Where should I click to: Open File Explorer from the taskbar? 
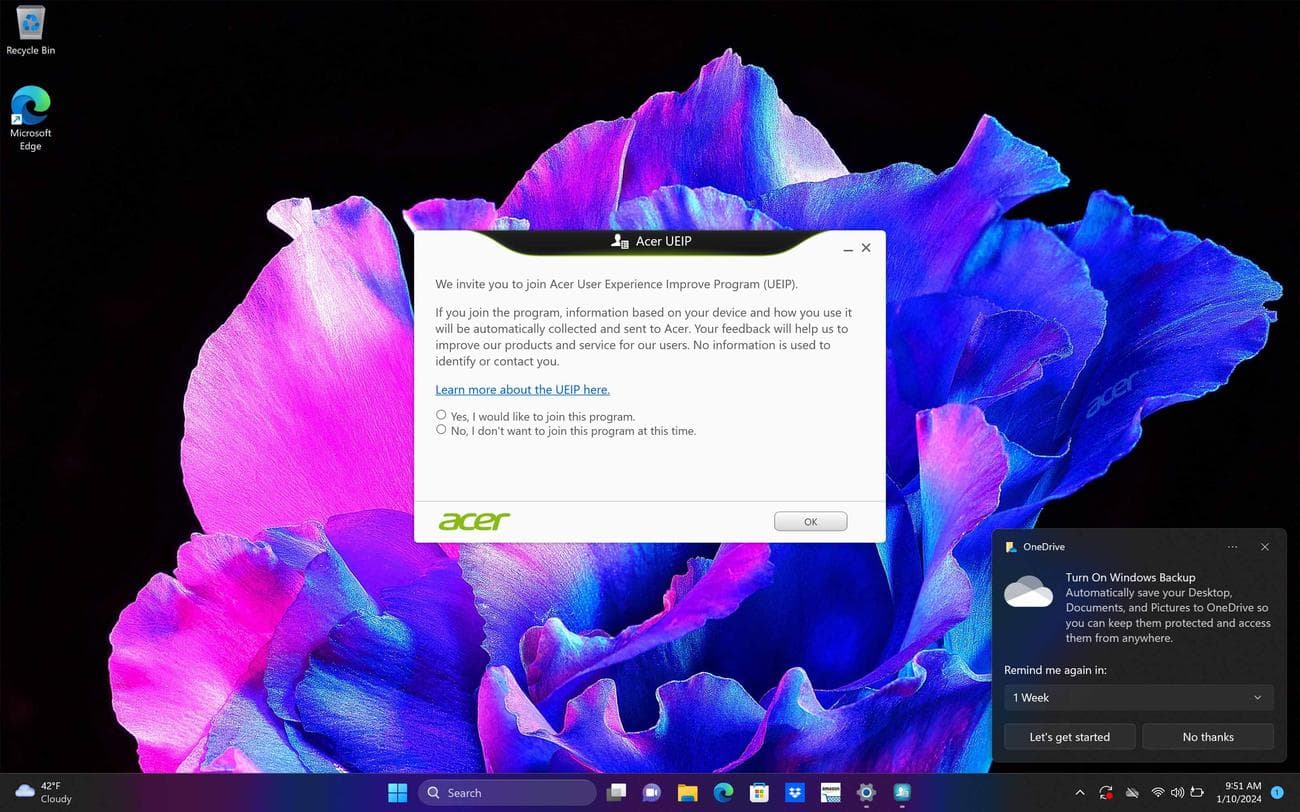click(x=686, y=792)
